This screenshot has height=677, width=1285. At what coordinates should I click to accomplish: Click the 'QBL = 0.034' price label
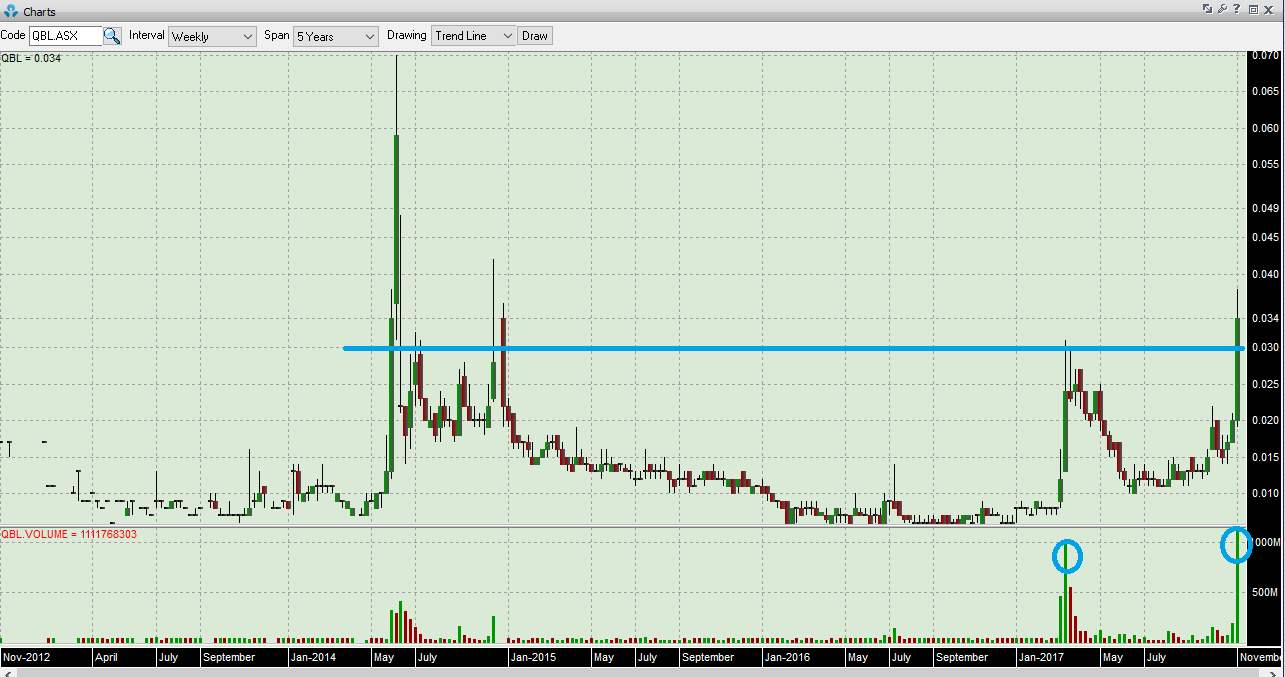click(x=31, y=58)
